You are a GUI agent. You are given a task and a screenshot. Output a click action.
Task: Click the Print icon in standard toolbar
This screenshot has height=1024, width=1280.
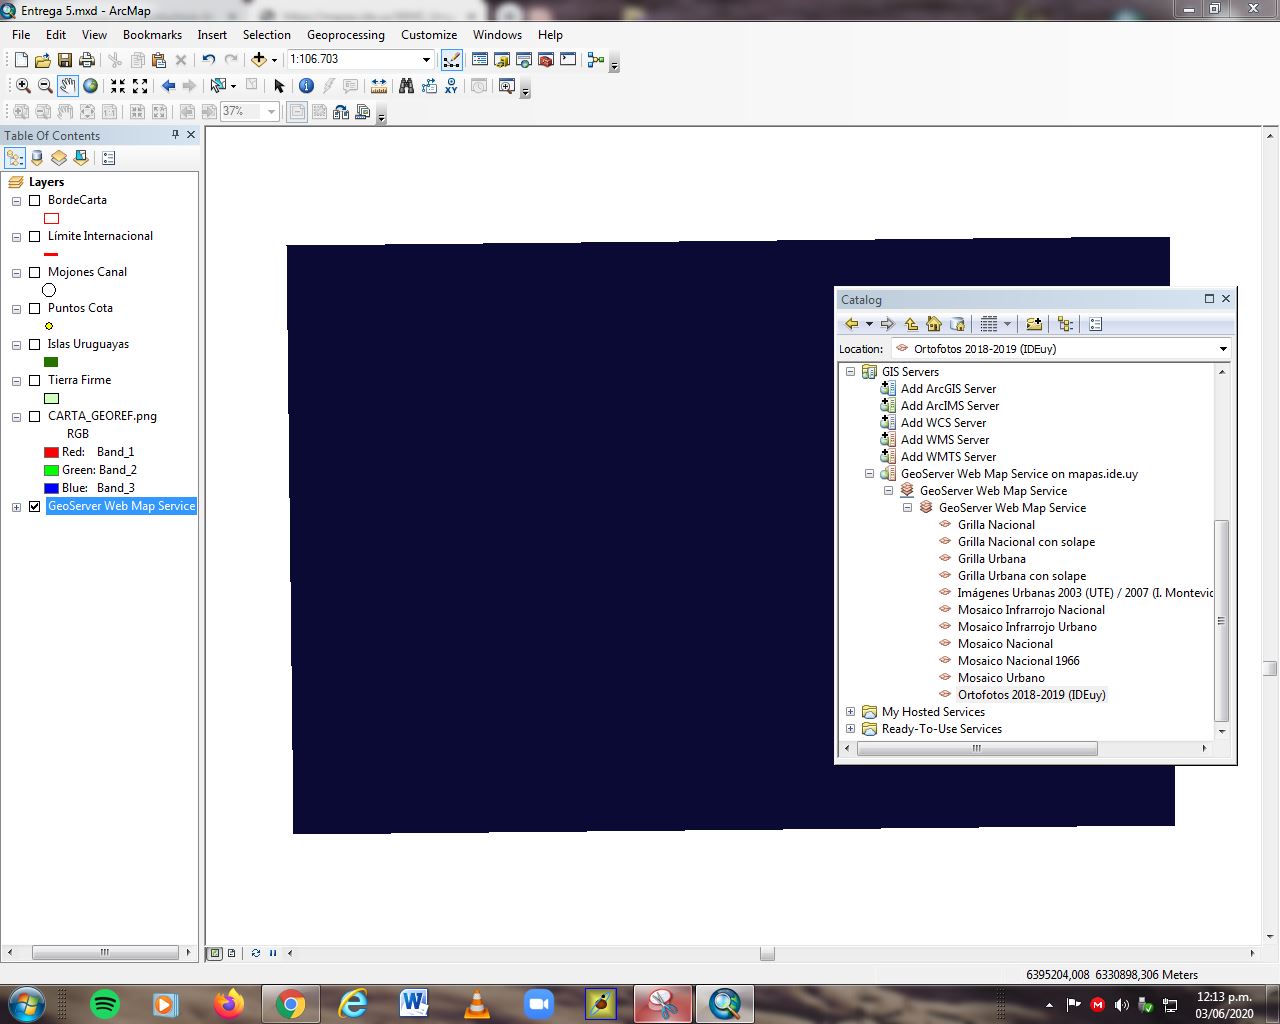(x=87, y=60)
